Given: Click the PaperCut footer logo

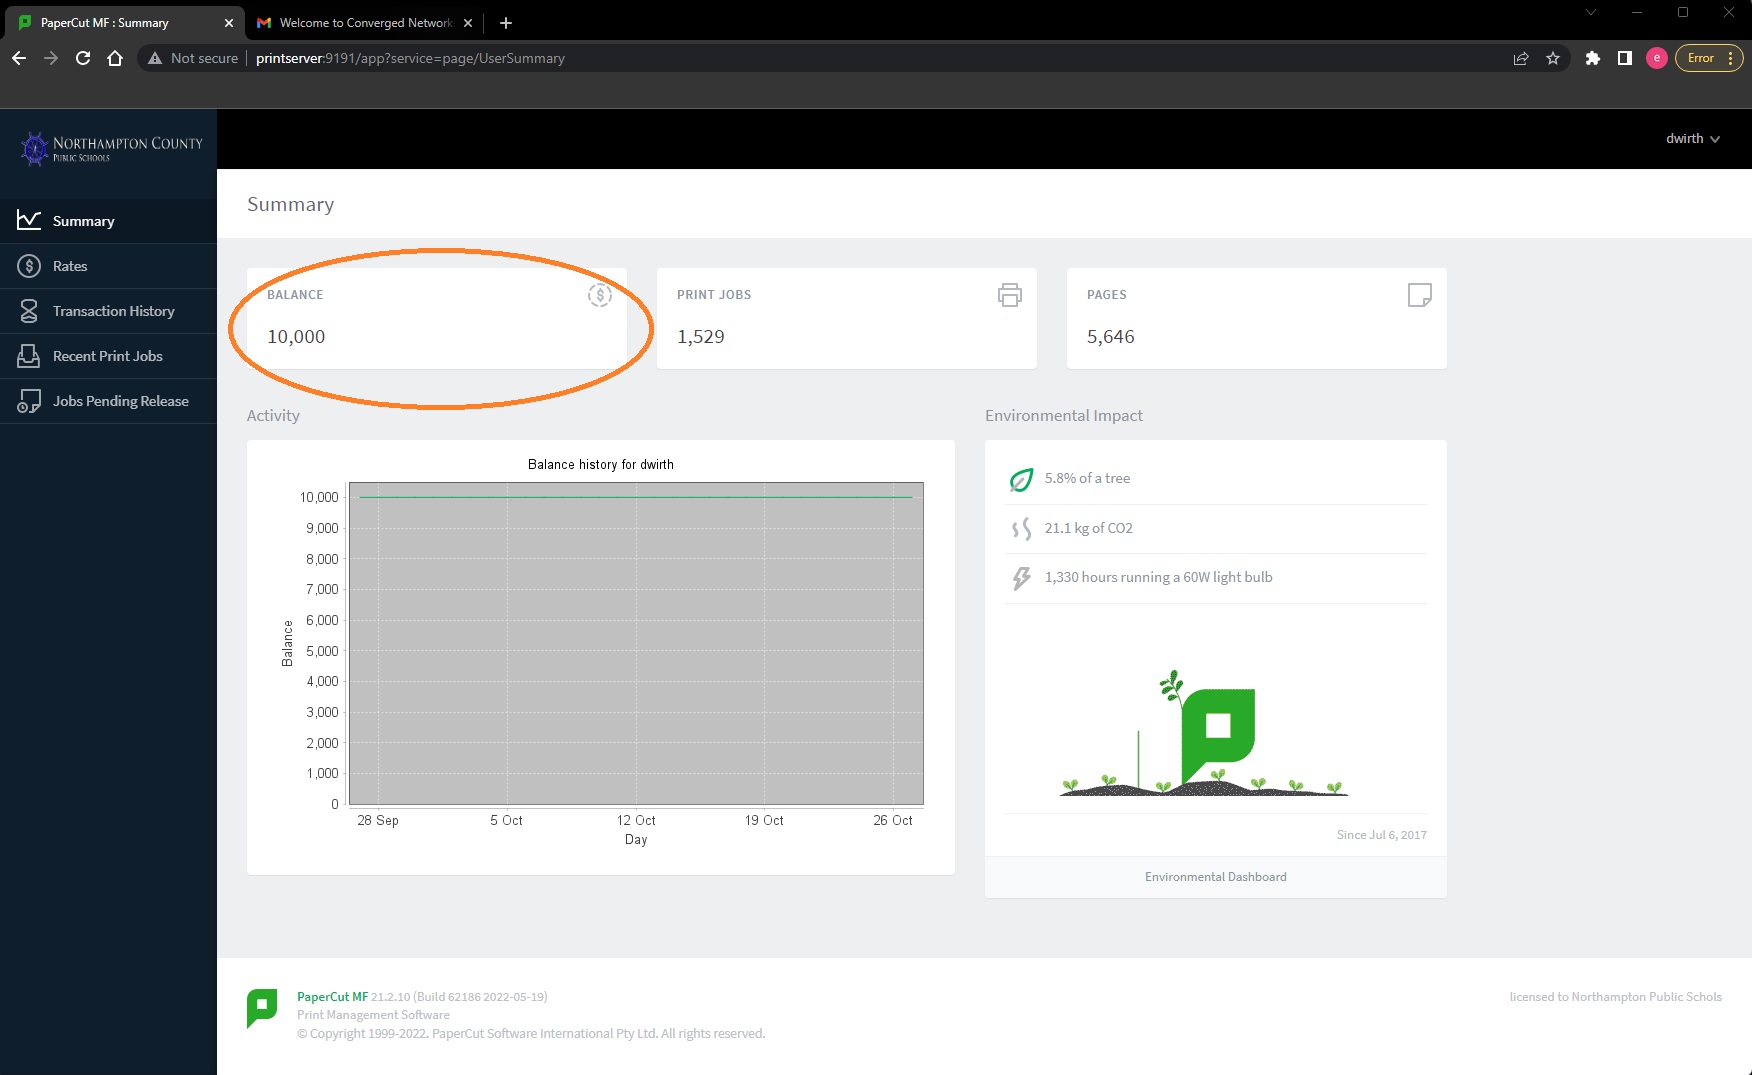Looking at the screenshot, I should pos(262,1008).
